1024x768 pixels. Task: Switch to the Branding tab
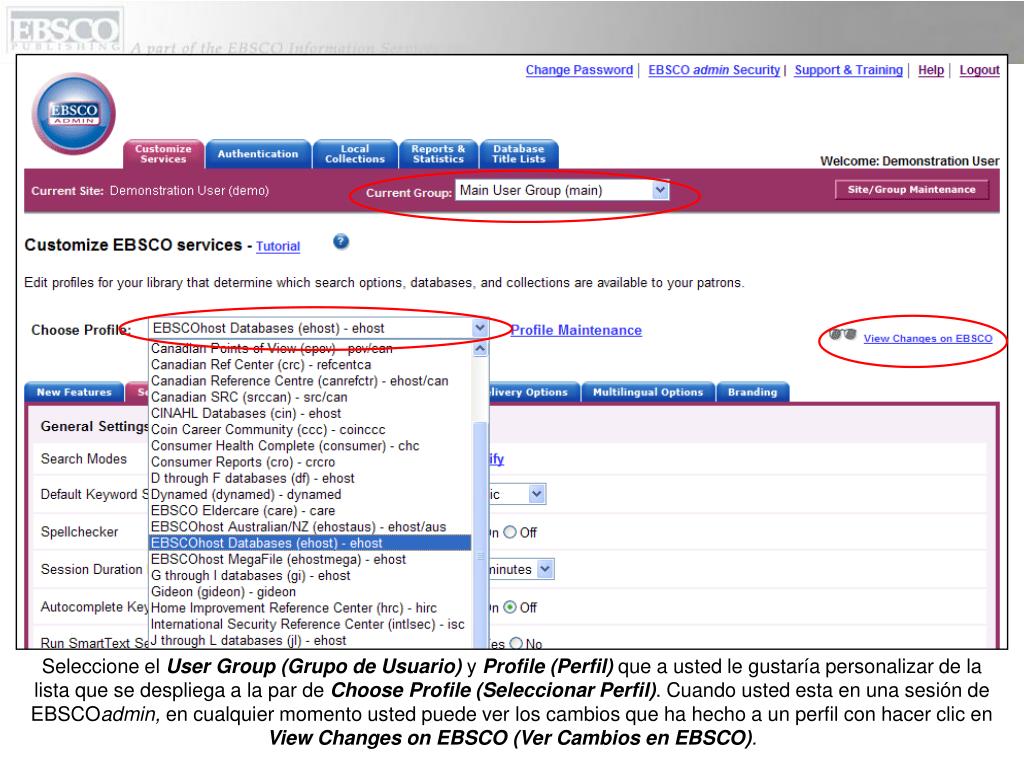pos(752,392)
